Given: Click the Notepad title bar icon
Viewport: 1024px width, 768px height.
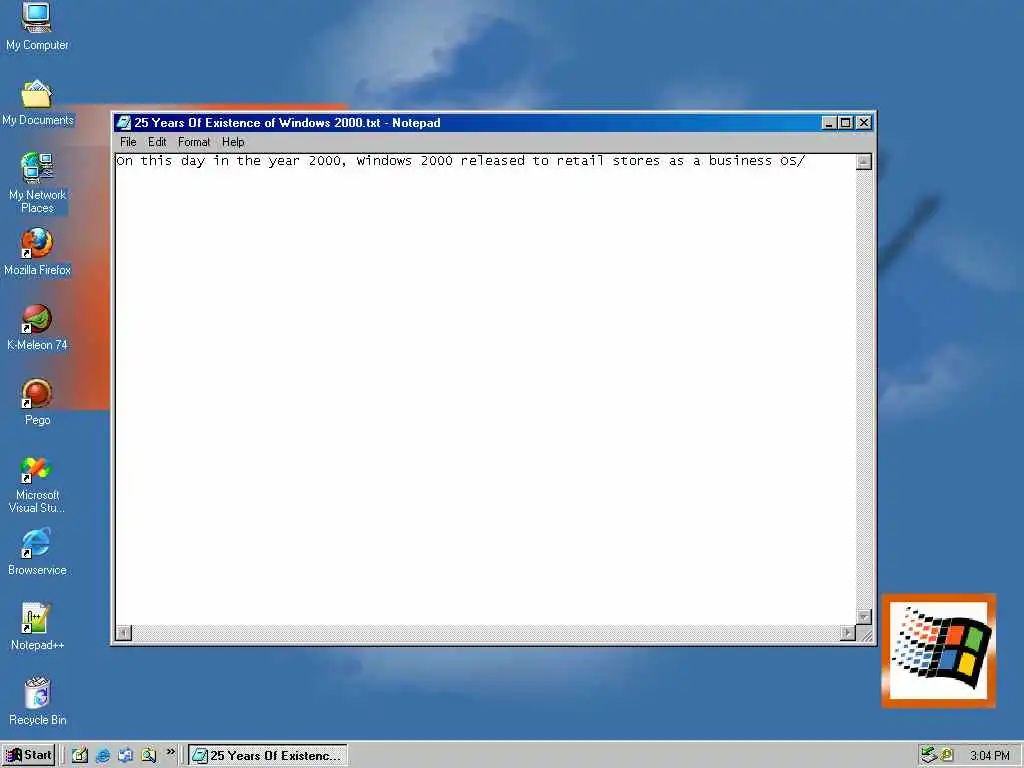Looking at the screenshot, I should coord(123,123).
